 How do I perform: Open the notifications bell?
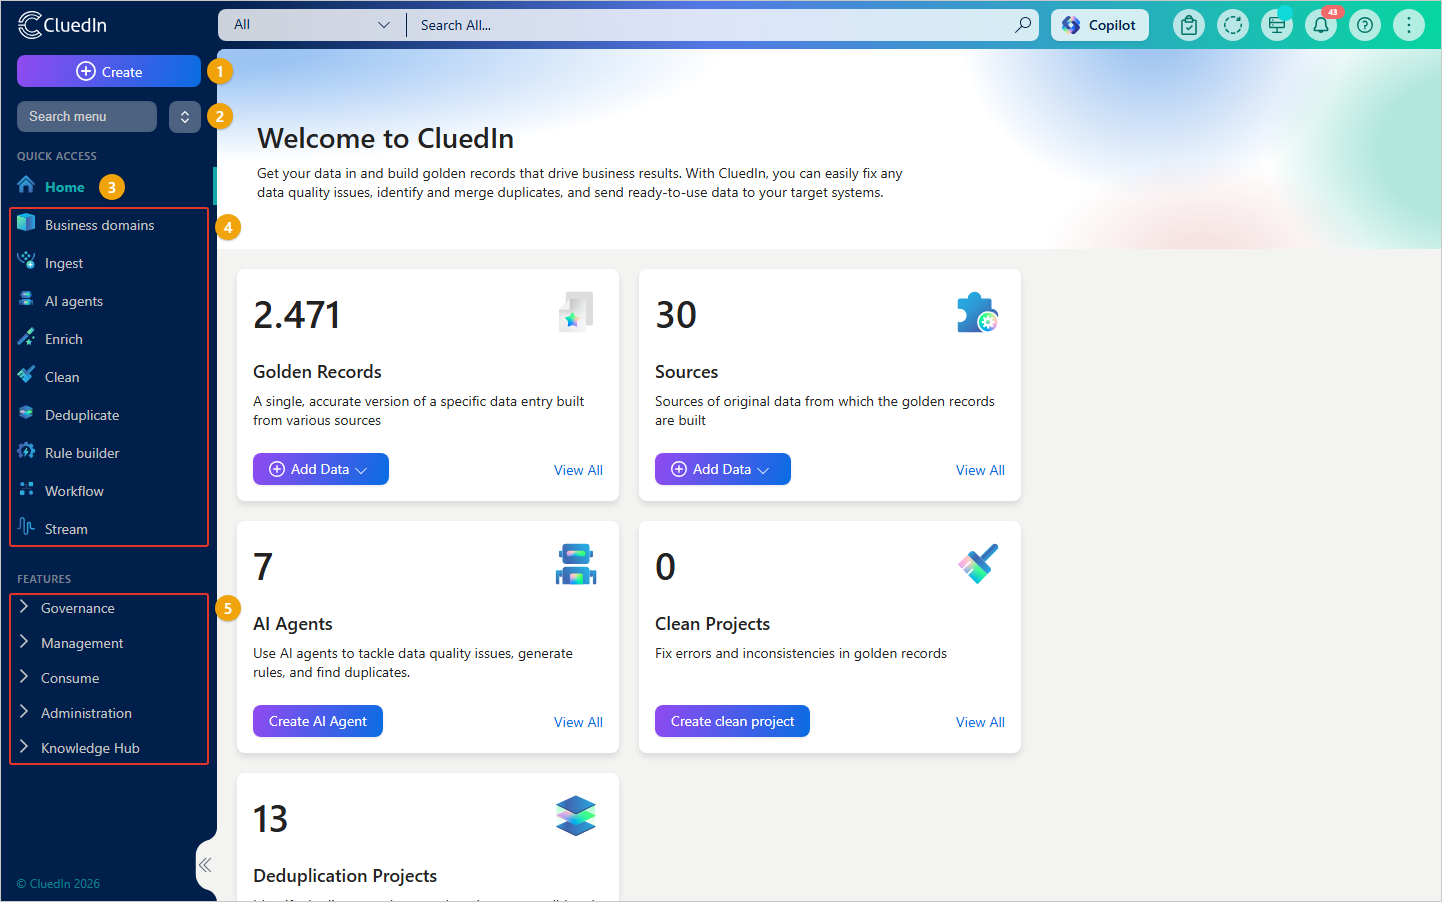(x=1321, y=25)
